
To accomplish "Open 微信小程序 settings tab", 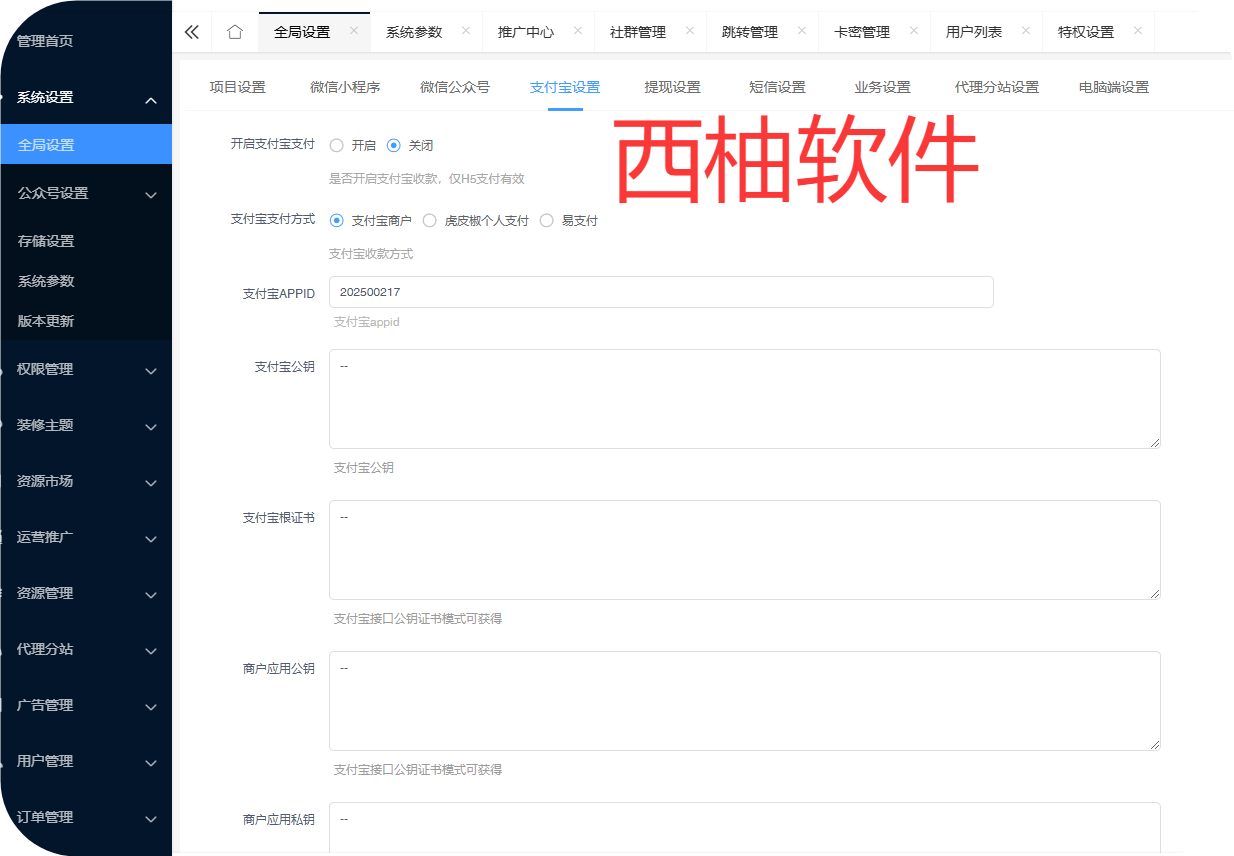I will (x=345, y=88).
